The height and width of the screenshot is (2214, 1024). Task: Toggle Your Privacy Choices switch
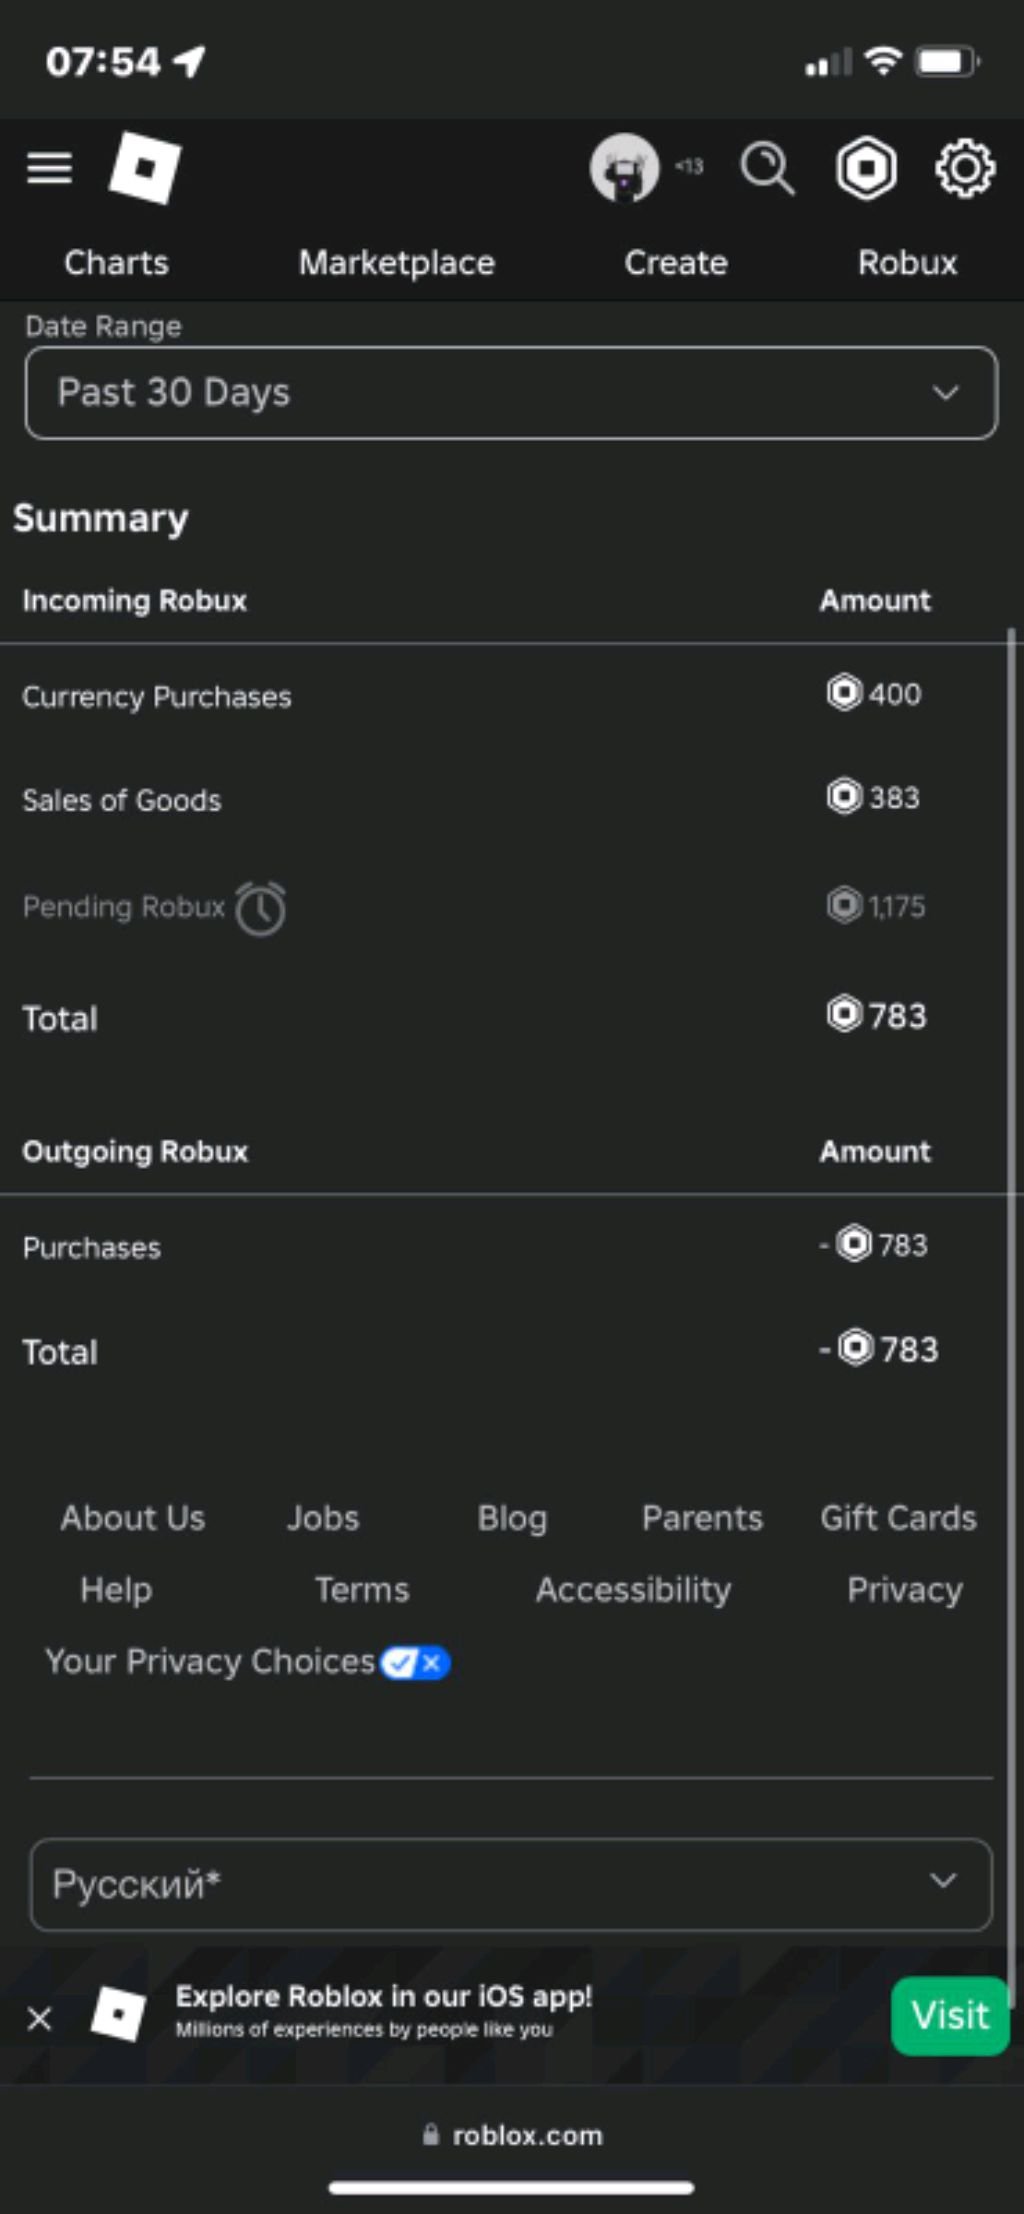click(x=415, y=1662)
